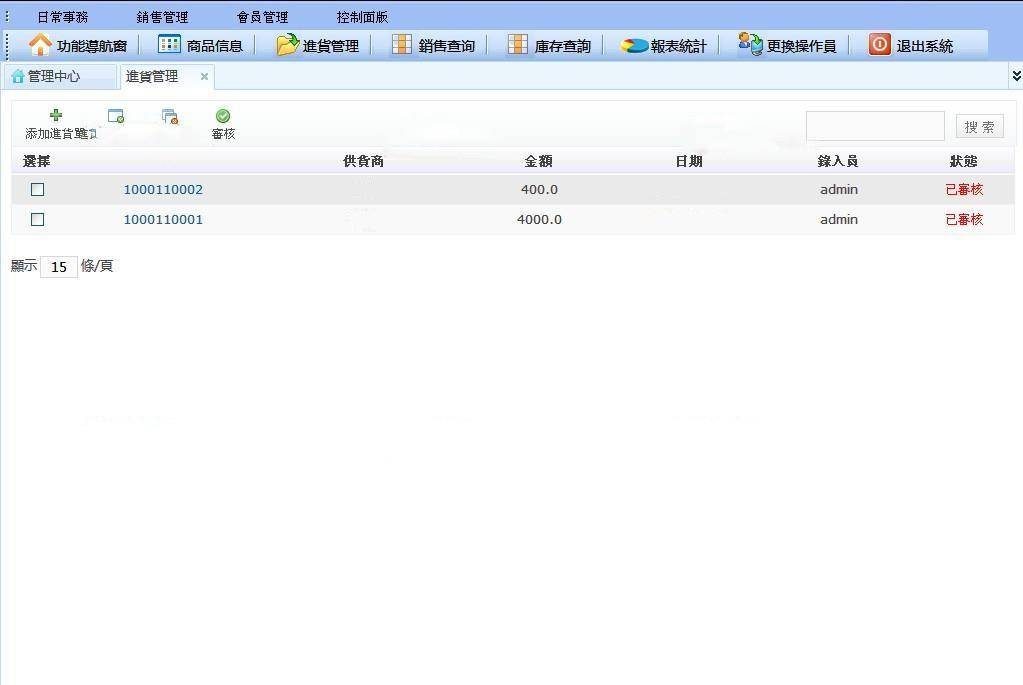Tick checkbox for order 1000110002
The height and width of the screenshot is (685, 1023).
coord(38,189)
